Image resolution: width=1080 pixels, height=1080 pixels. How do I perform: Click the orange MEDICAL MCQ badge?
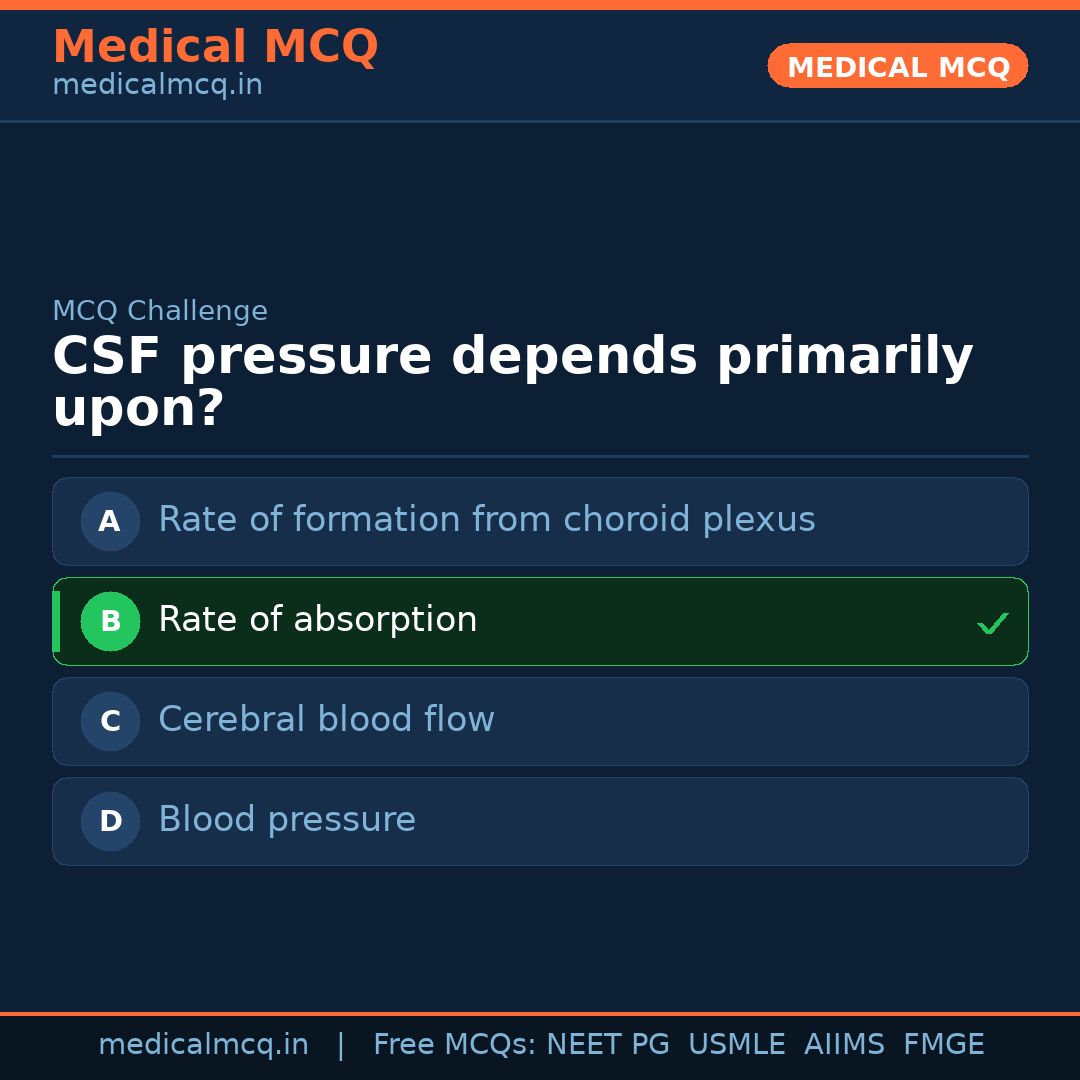[897, 66]
